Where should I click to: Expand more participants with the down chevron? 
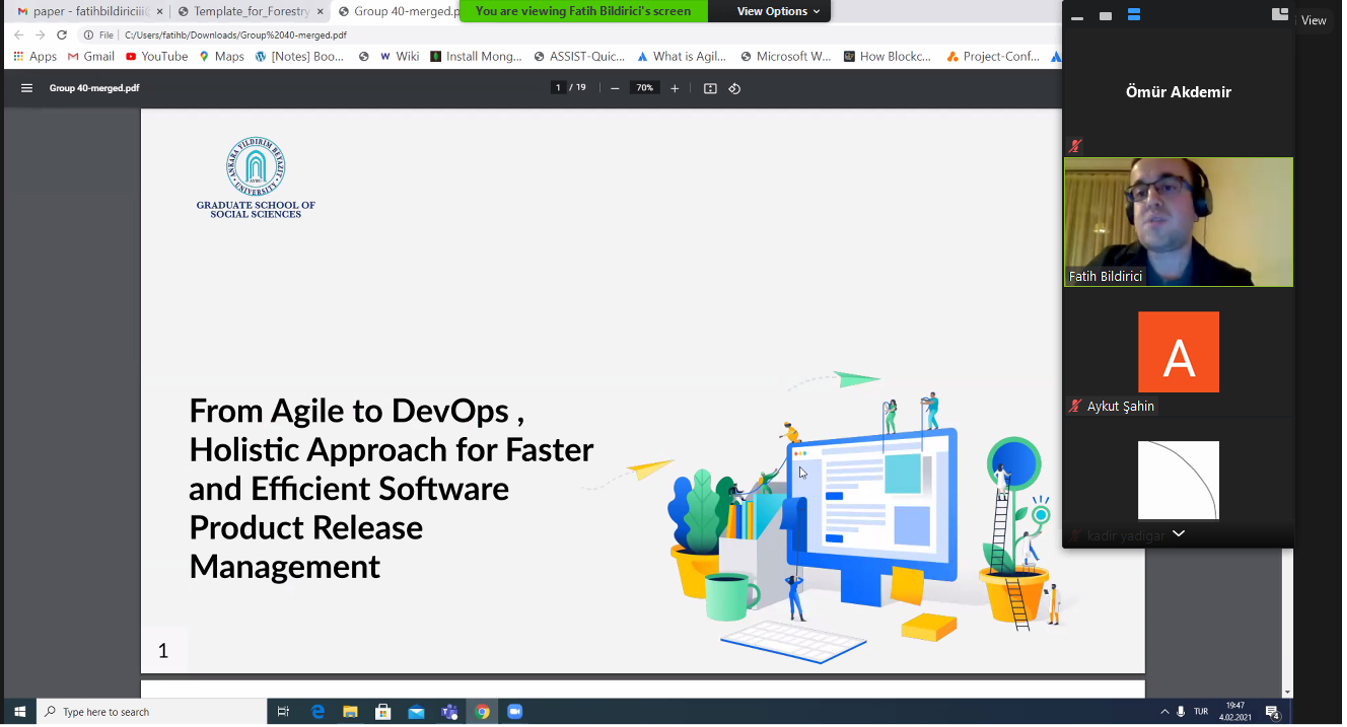tap(1179, 534)
